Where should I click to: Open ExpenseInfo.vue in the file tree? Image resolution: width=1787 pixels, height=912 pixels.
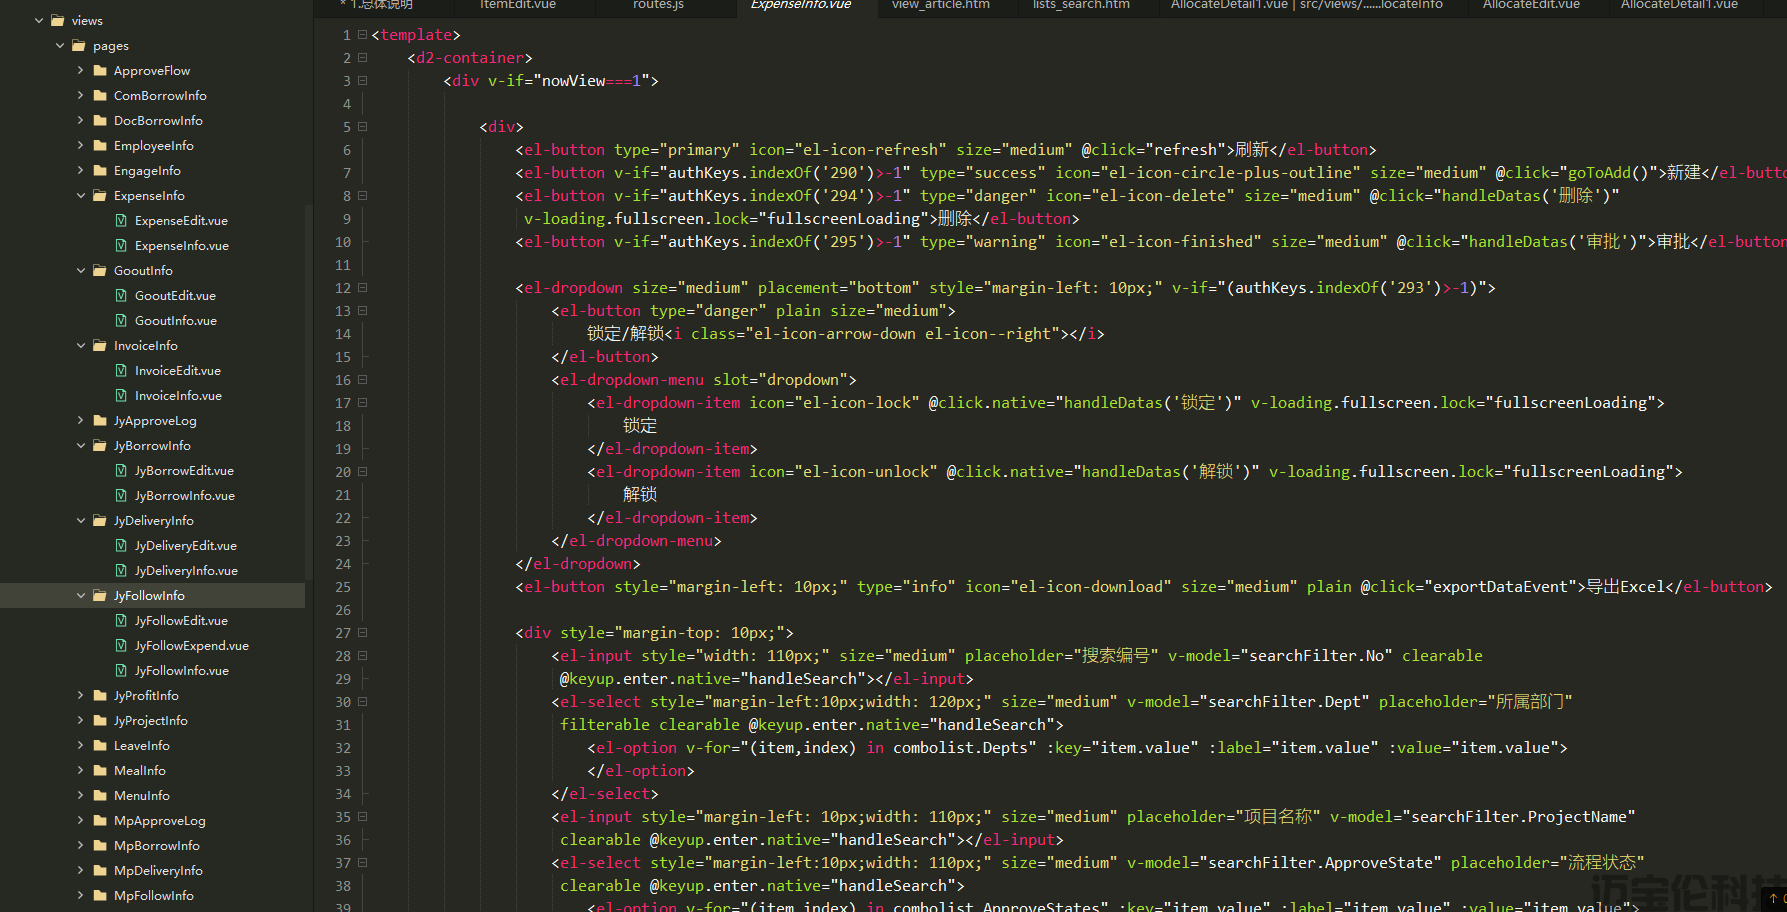point(182,246)
